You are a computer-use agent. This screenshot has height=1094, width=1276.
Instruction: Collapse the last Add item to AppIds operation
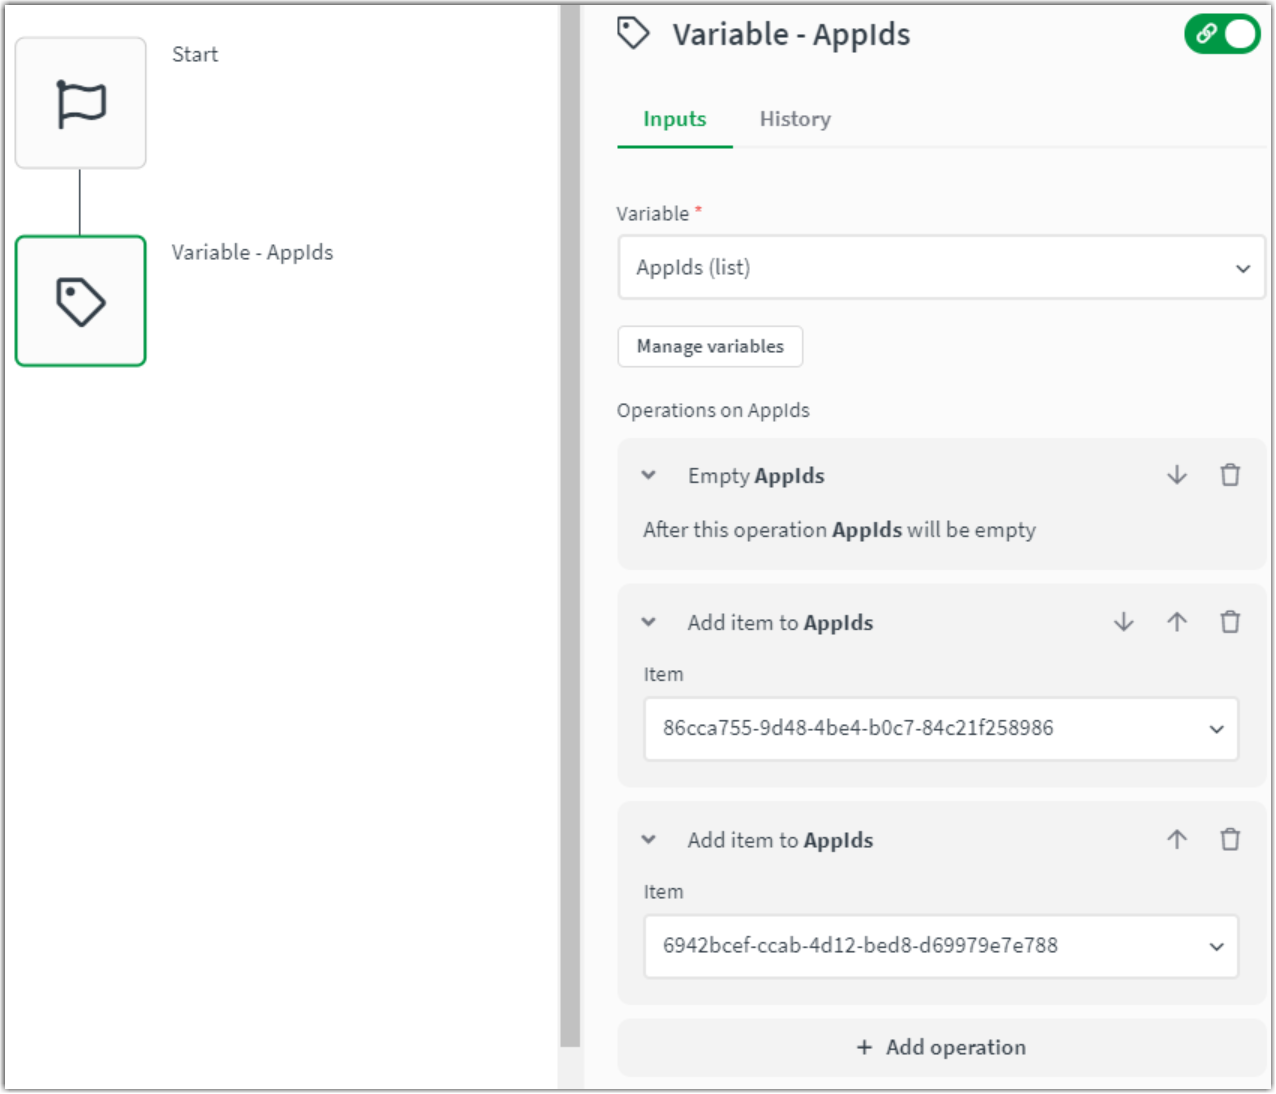click(x=649, y=840)
